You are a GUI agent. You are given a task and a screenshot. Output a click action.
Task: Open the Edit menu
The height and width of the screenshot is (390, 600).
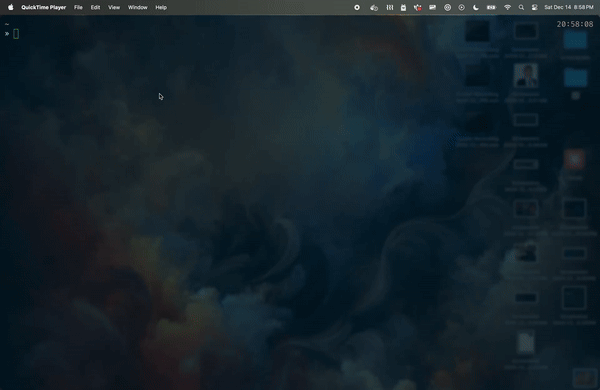[x=95, y=7]
